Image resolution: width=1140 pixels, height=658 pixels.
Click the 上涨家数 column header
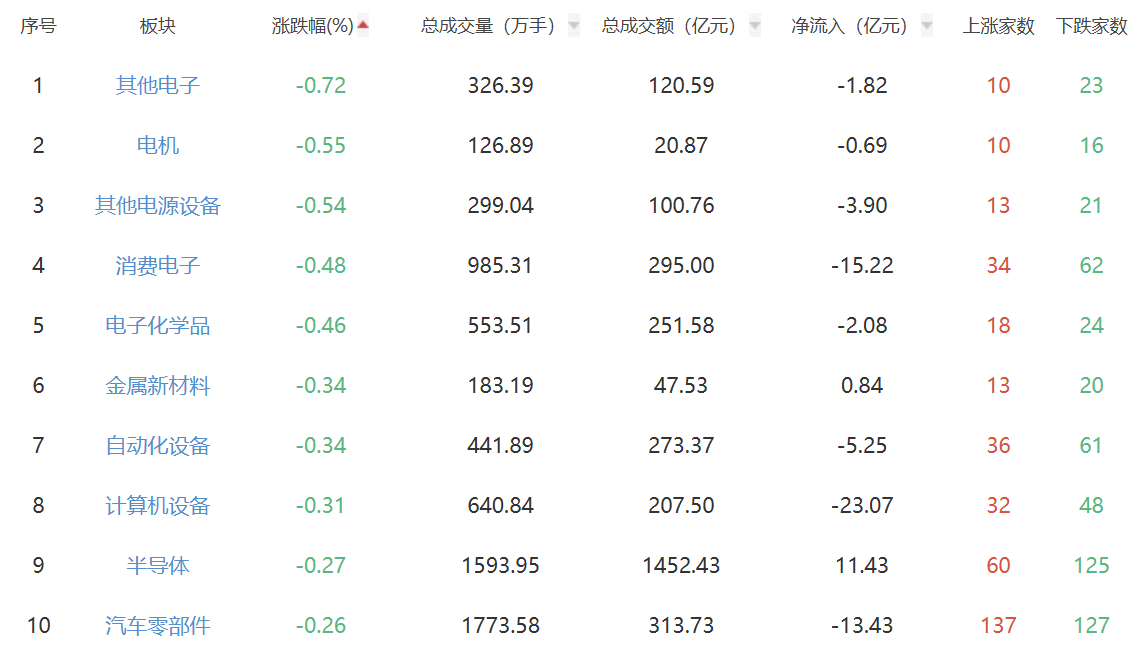[x=998, y=26]
